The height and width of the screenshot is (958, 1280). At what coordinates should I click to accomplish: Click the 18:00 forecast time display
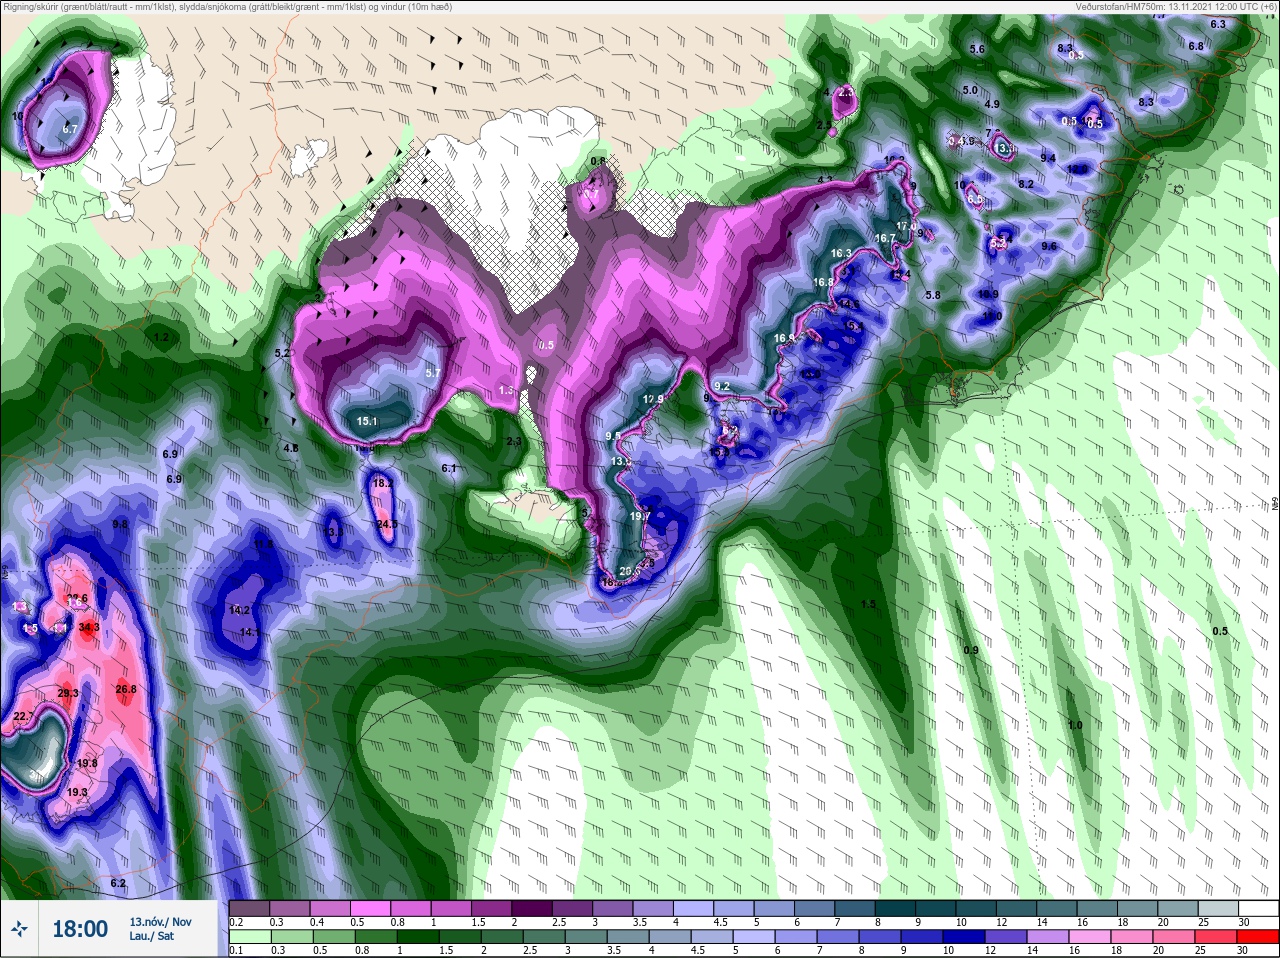80,929
